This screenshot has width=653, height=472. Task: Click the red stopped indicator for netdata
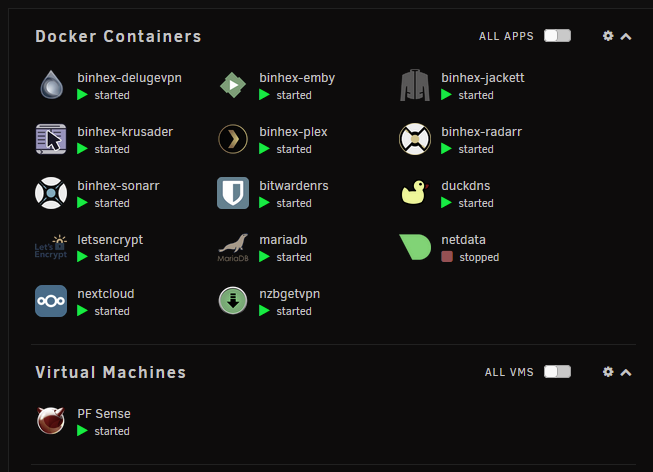point(447,257)
